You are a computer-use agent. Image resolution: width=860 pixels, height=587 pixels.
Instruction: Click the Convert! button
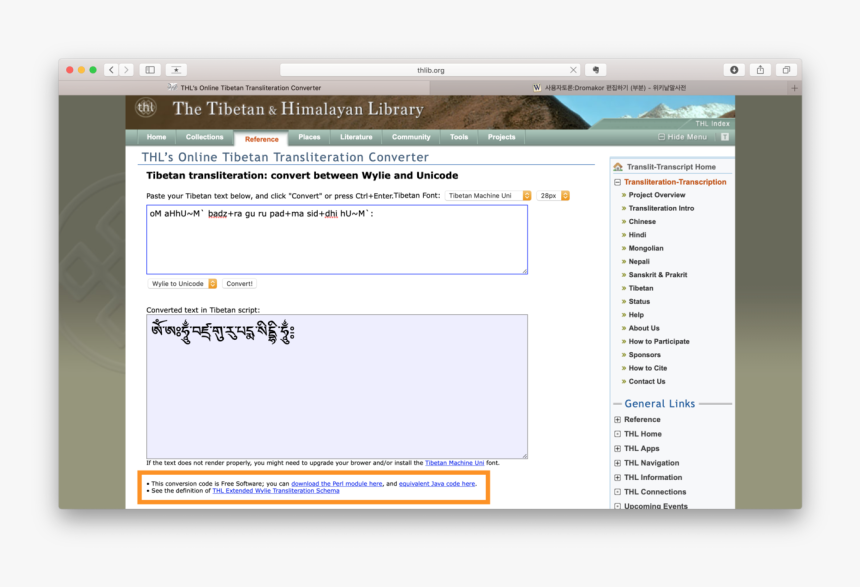tap(240, 284)
